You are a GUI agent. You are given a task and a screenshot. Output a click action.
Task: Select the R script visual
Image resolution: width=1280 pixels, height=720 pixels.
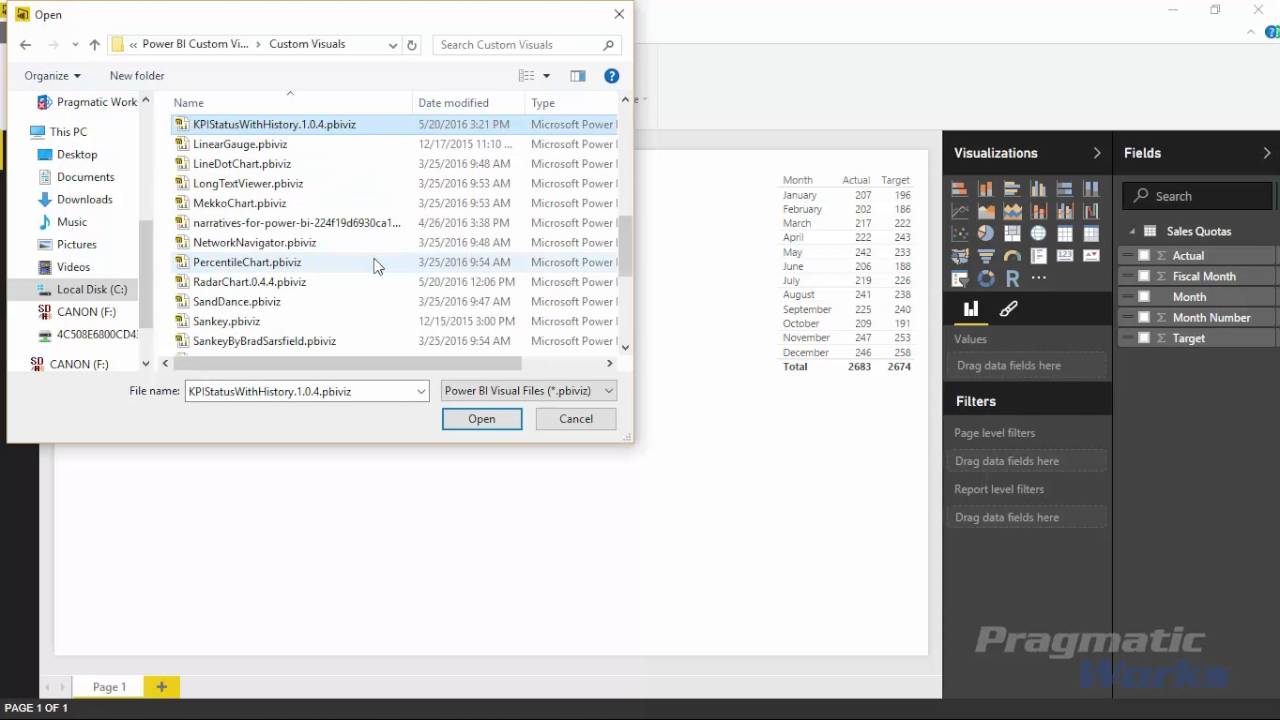[1012, 279]
